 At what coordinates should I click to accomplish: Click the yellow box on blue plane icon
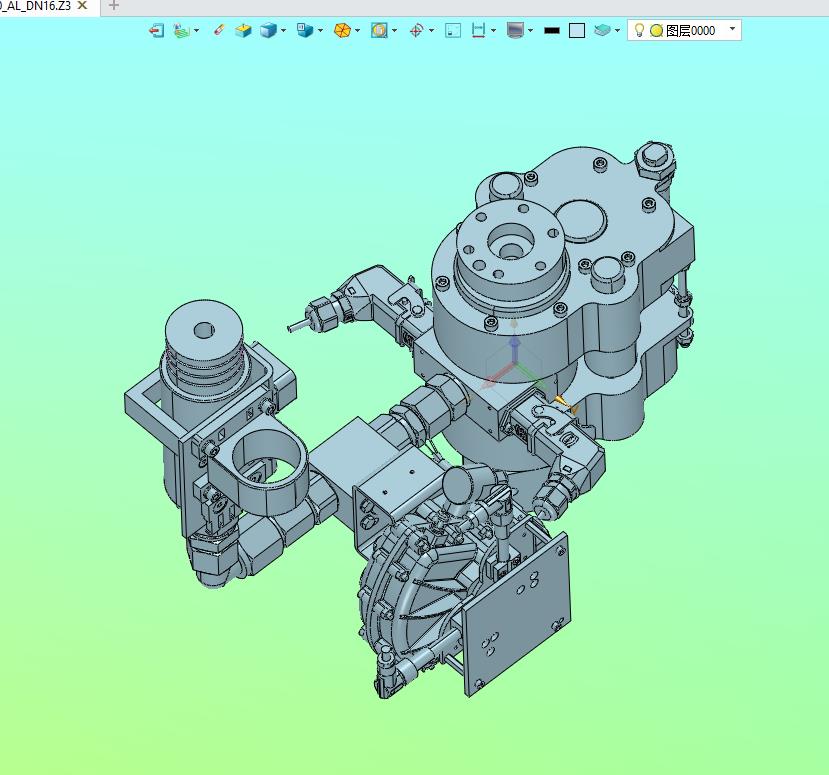[243, 31]
